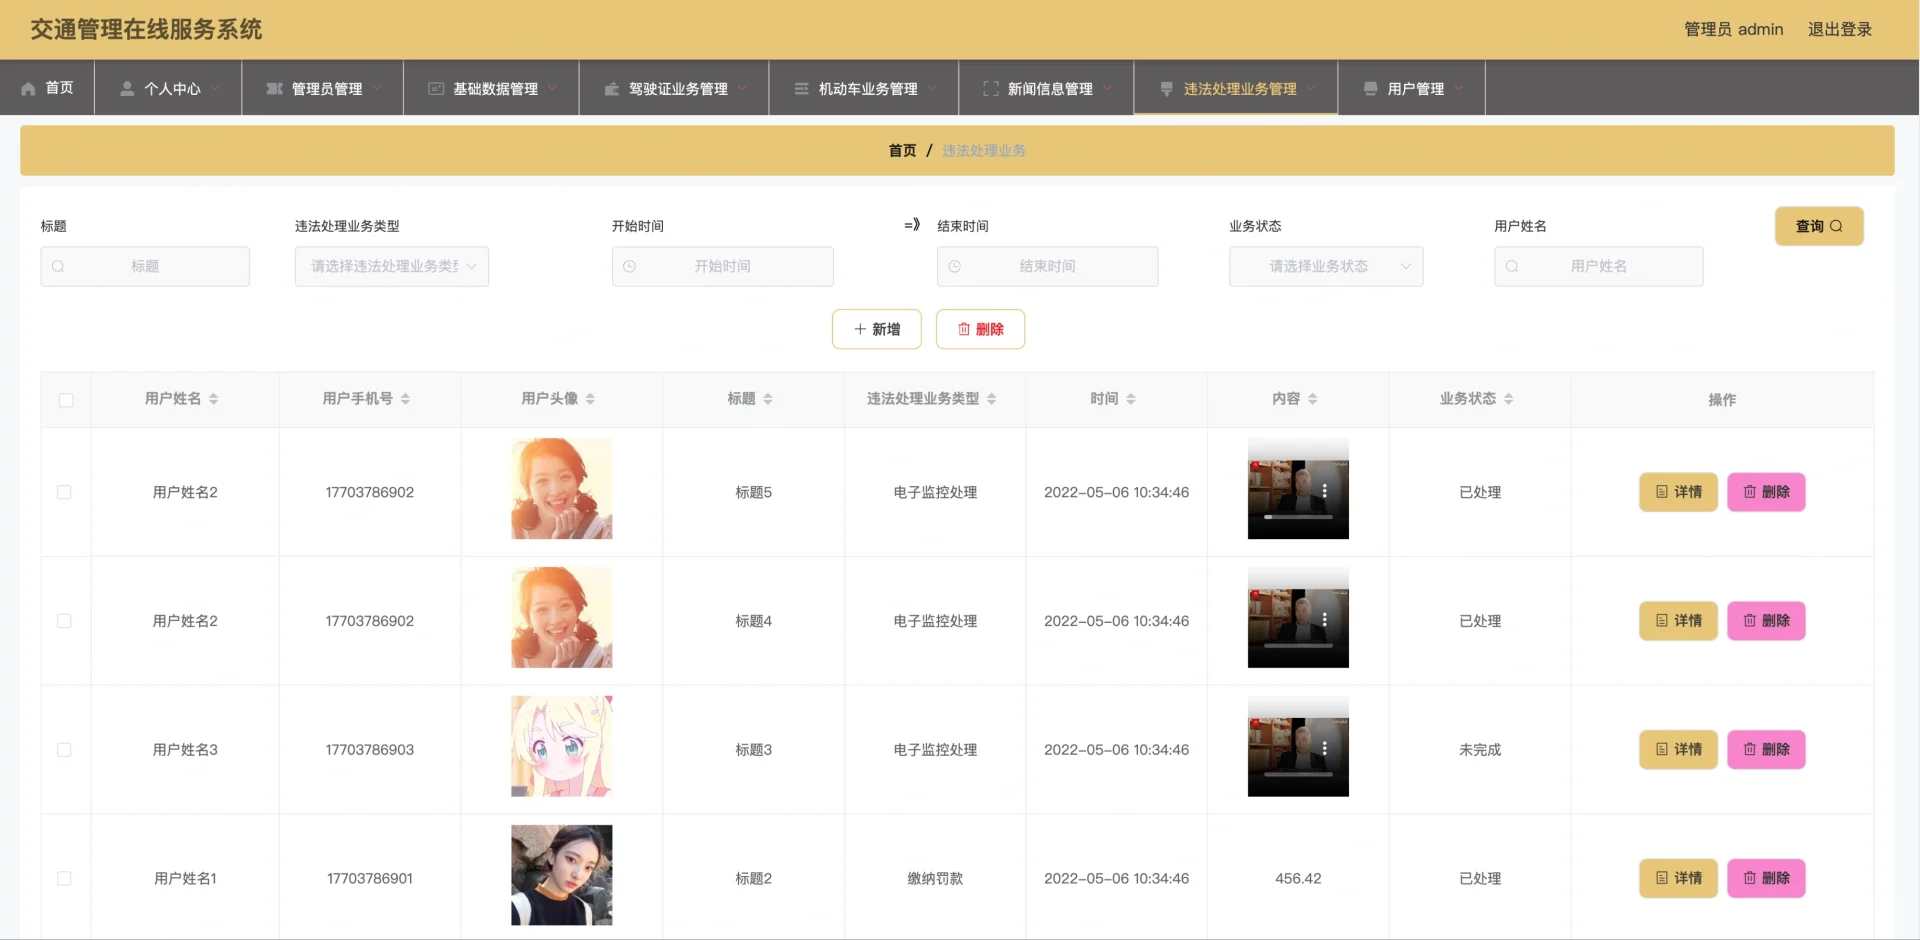Viewport: 1920px width, 940px height.
Task: Toggle the select-all checkbox in table header
Action: coord(66,400)
